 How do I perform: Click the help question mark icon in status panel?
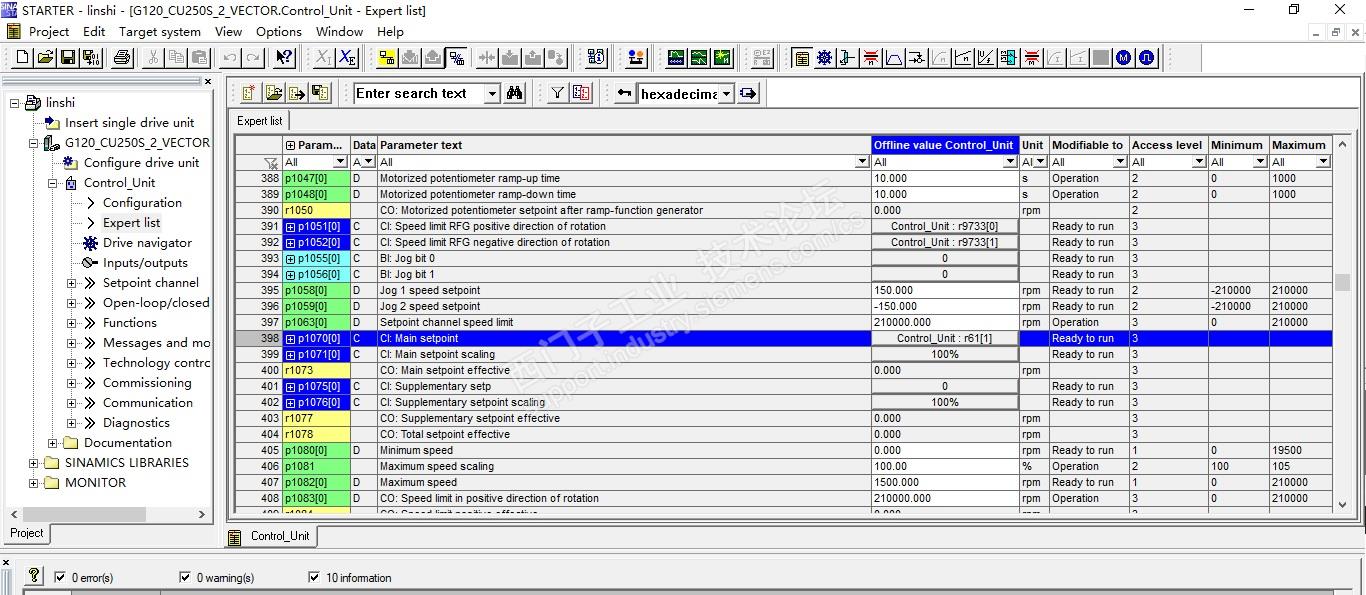[x=34, y=575]
